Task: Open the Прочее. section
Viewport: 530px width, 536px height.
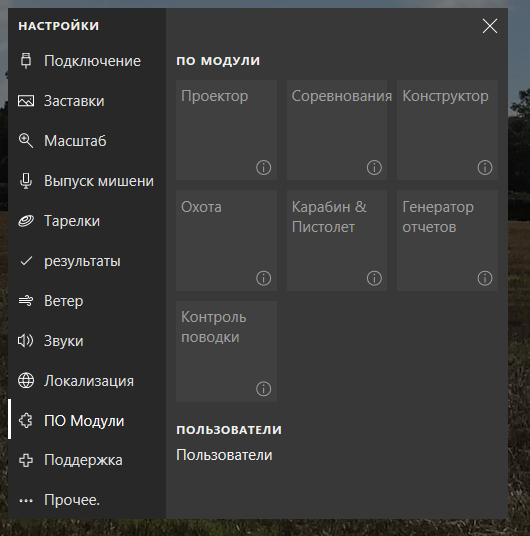Action: pyautogui.click(x=87, y=500)
